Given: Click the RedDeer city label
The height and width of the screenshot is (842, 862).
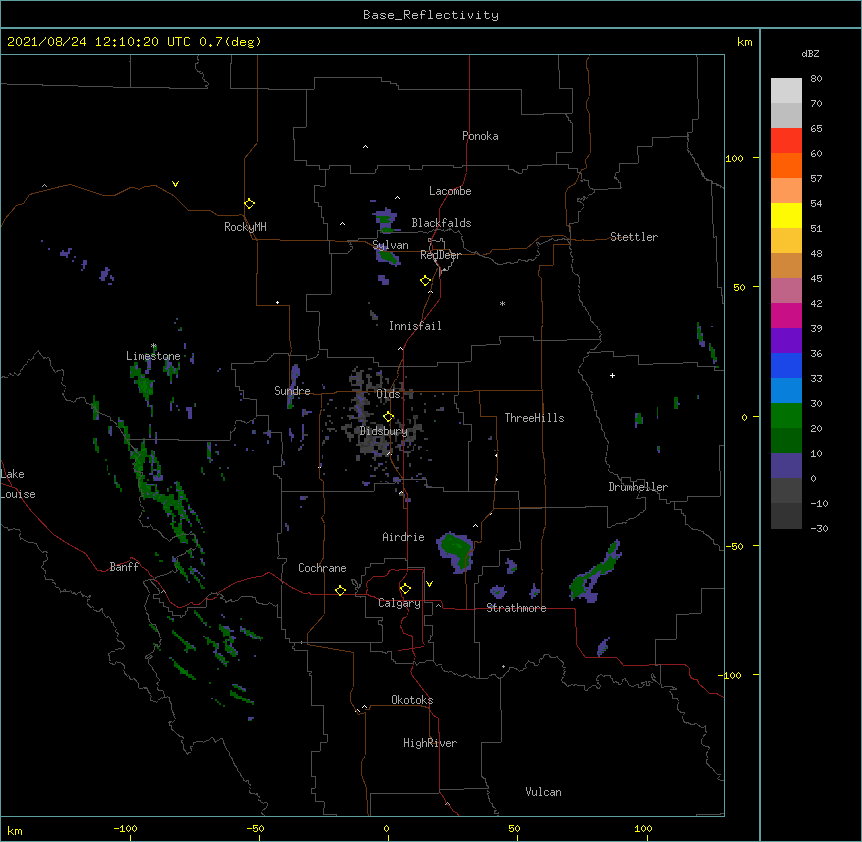Looking at the screenshot, I should [x=440, y=255].
